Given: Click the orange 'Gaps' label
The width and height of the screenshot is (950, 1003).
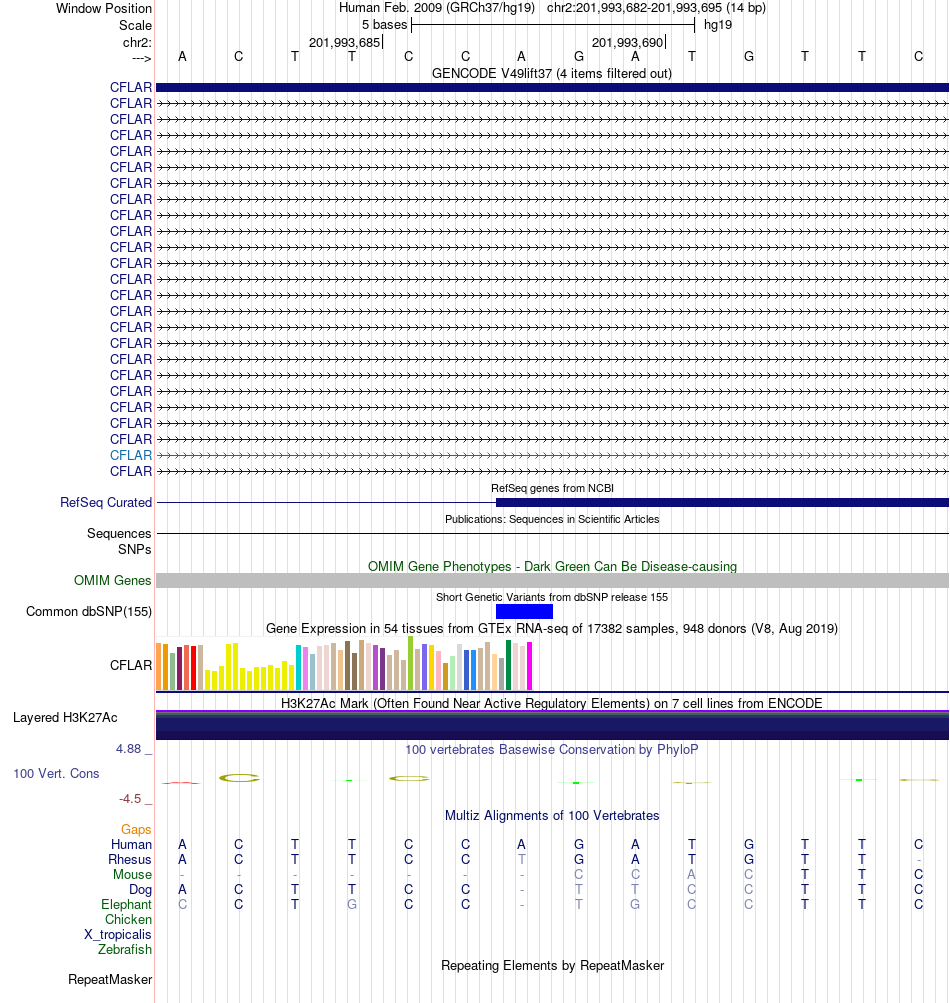Looking at the screenshot, I should pos(136,830).
